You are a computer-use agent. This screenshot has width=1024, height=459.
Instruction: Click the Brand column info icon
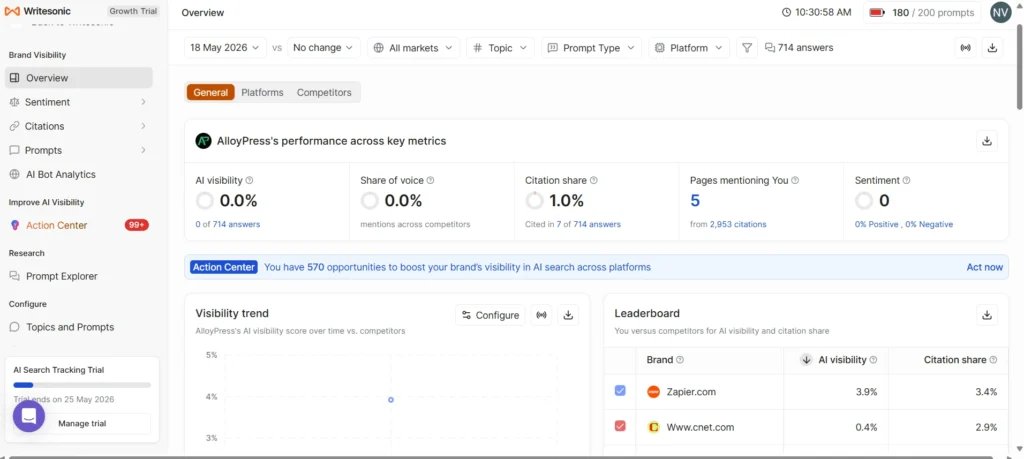[680, 360]
